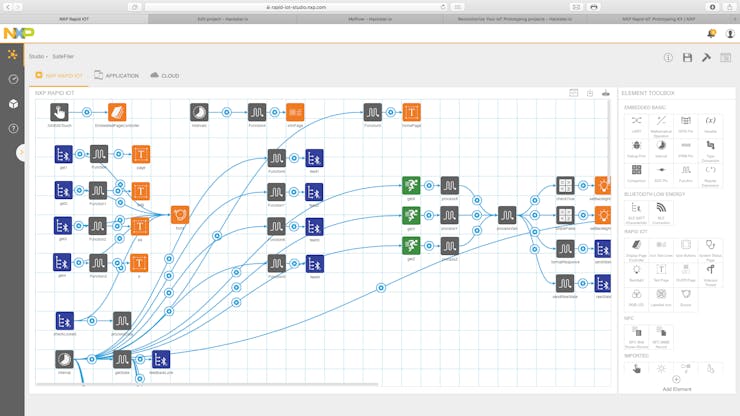Click Studio in the breadcrumb
The height and width of the screenshot is (416, 740).
coord(36,56)
